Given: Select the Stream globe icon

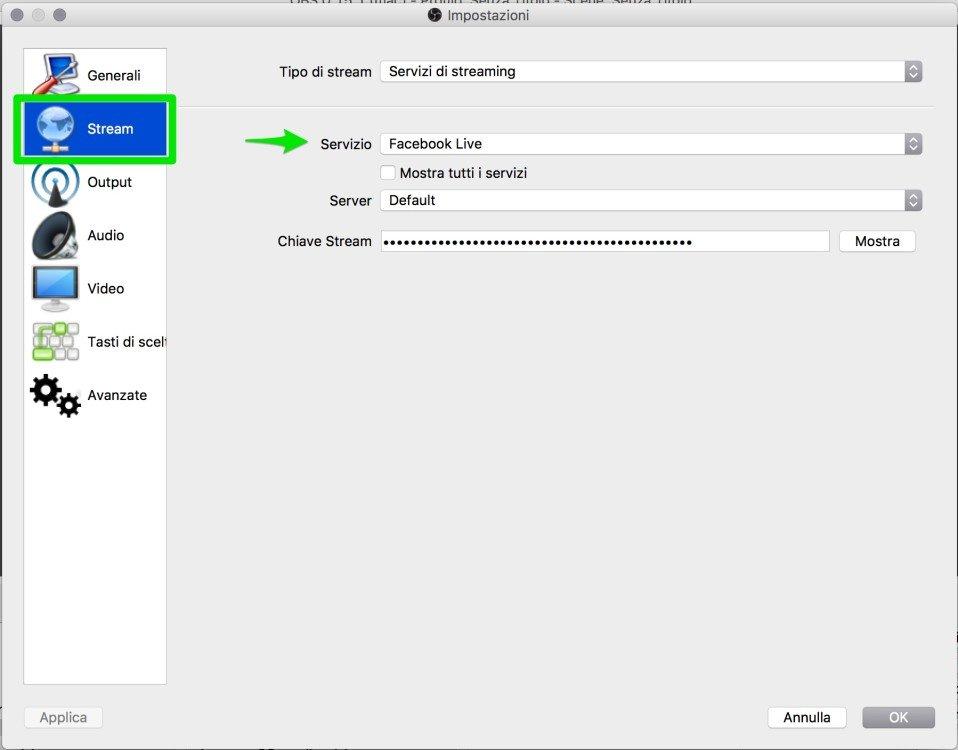Looking at the screenshot, I should pos(55,128).
